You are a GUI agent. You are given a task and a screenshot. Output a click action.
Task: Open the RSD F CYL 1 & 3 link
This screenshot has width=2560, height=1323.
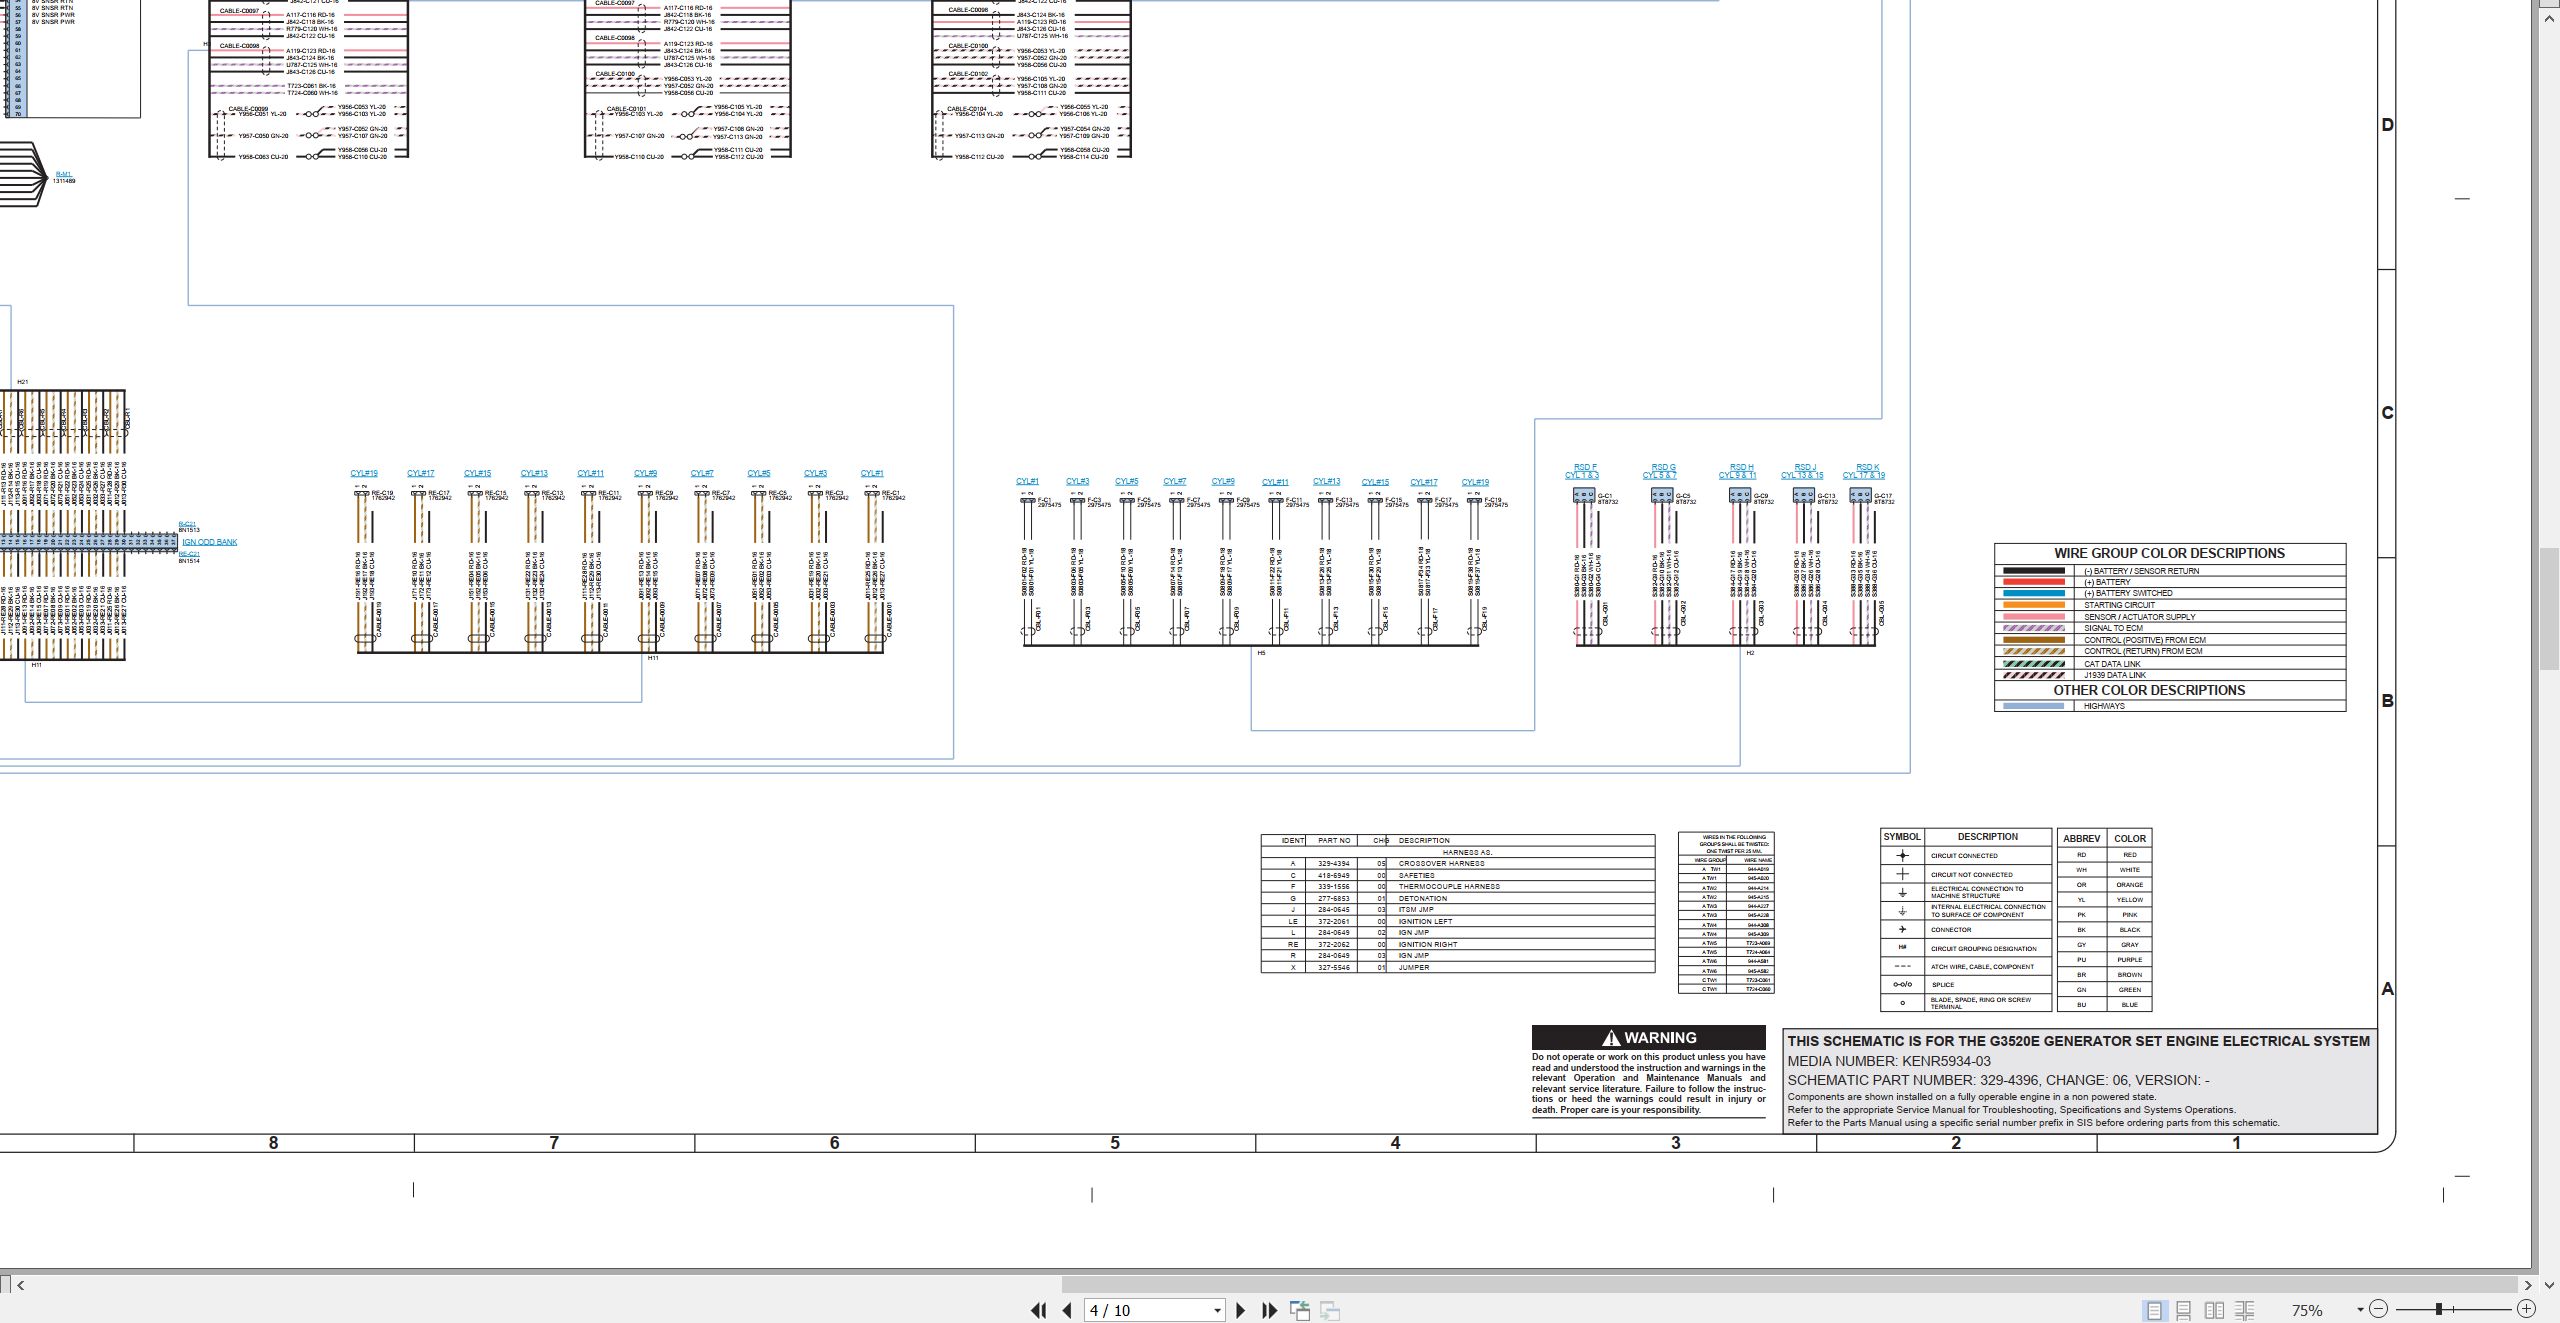[x=1583, y=472]
